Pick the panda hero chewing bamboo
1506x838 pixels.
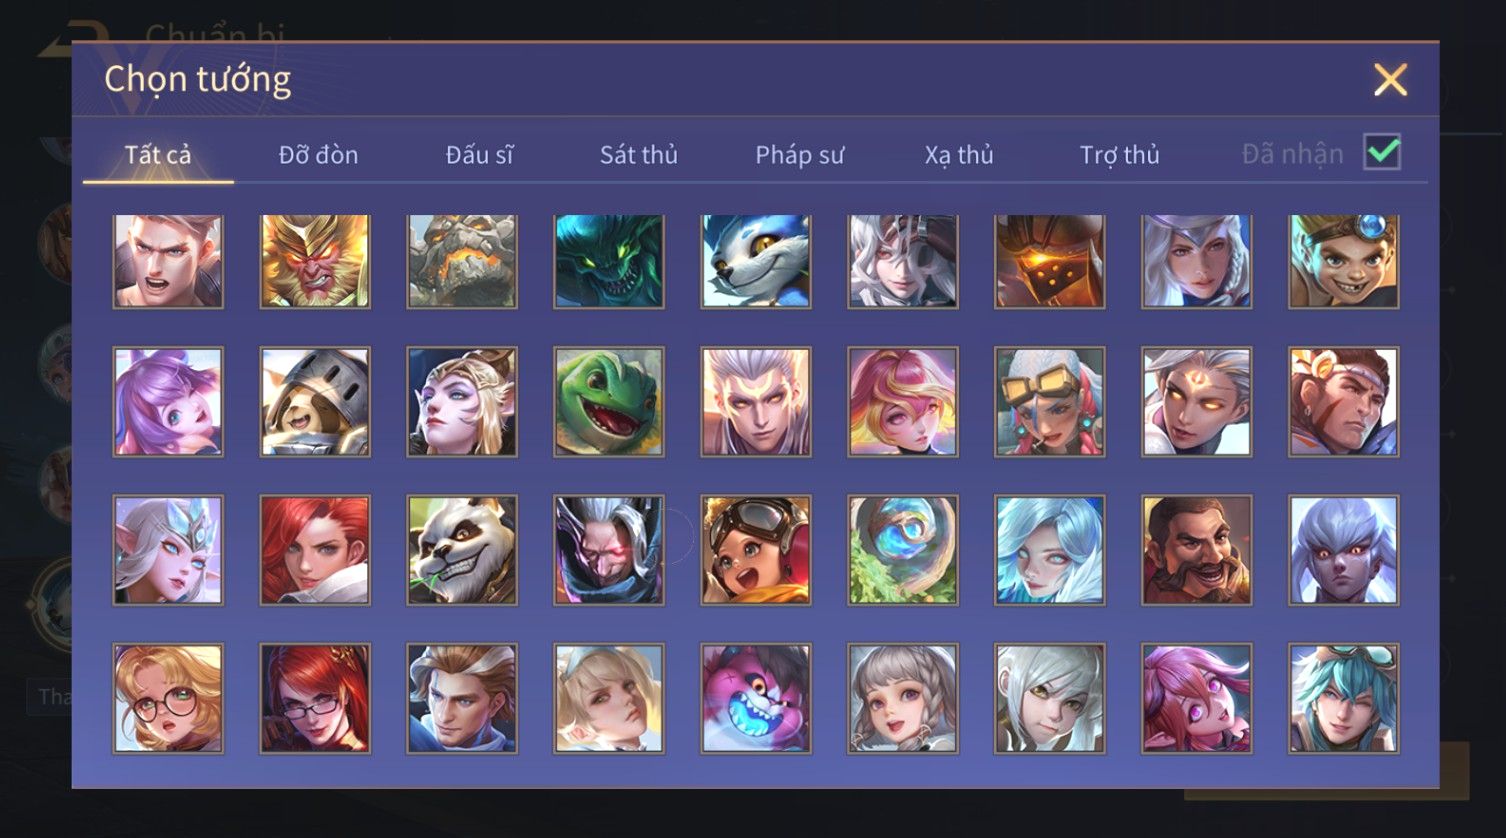462,550
